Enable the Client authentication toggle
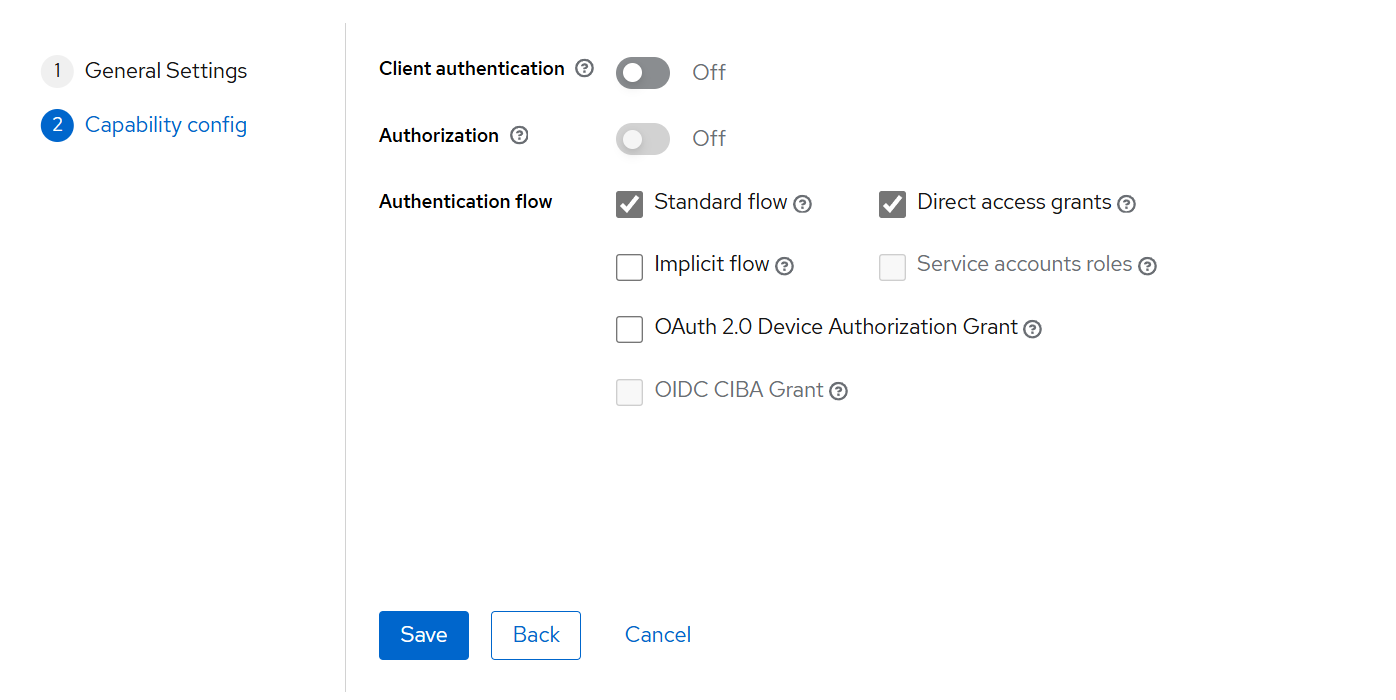The width and height of the screenshot is (1396, 700). tap(642, 72)
